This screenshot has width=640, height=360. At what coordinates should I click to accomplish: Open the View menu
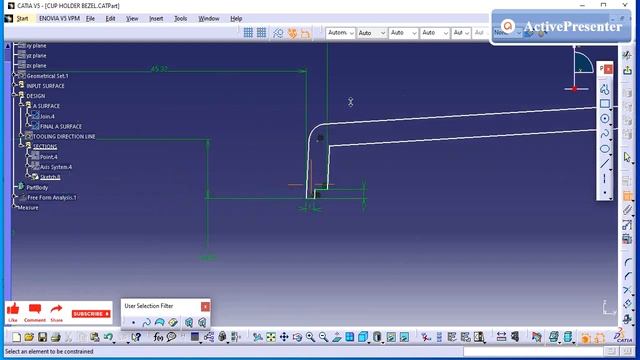pyautogui.click(x=132, y=19)
